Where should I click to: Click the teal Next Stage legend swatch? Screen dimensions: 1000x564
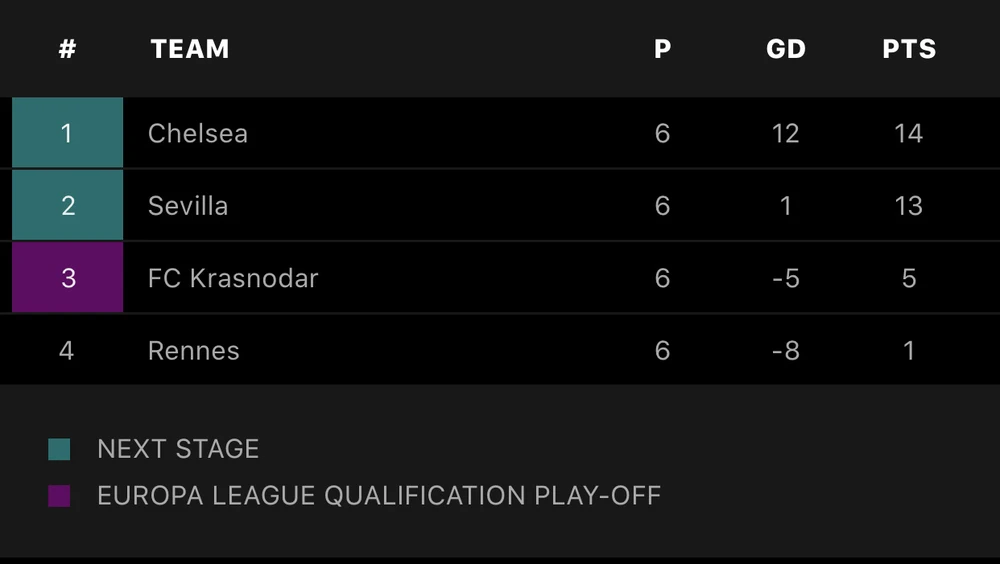59,449
